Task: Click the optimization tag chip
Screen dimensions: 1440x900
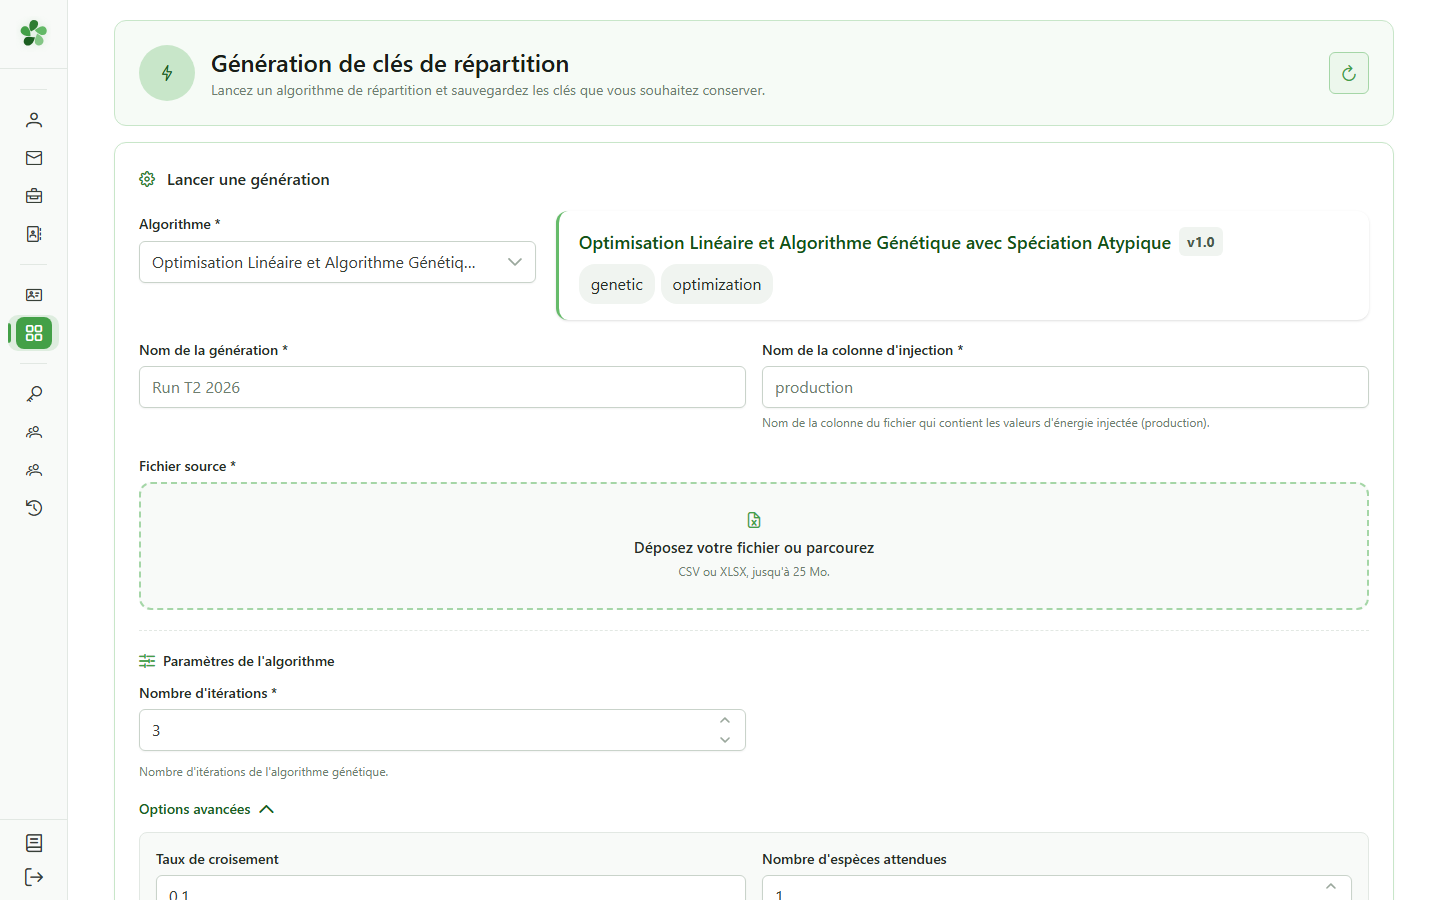Action: 717,284
